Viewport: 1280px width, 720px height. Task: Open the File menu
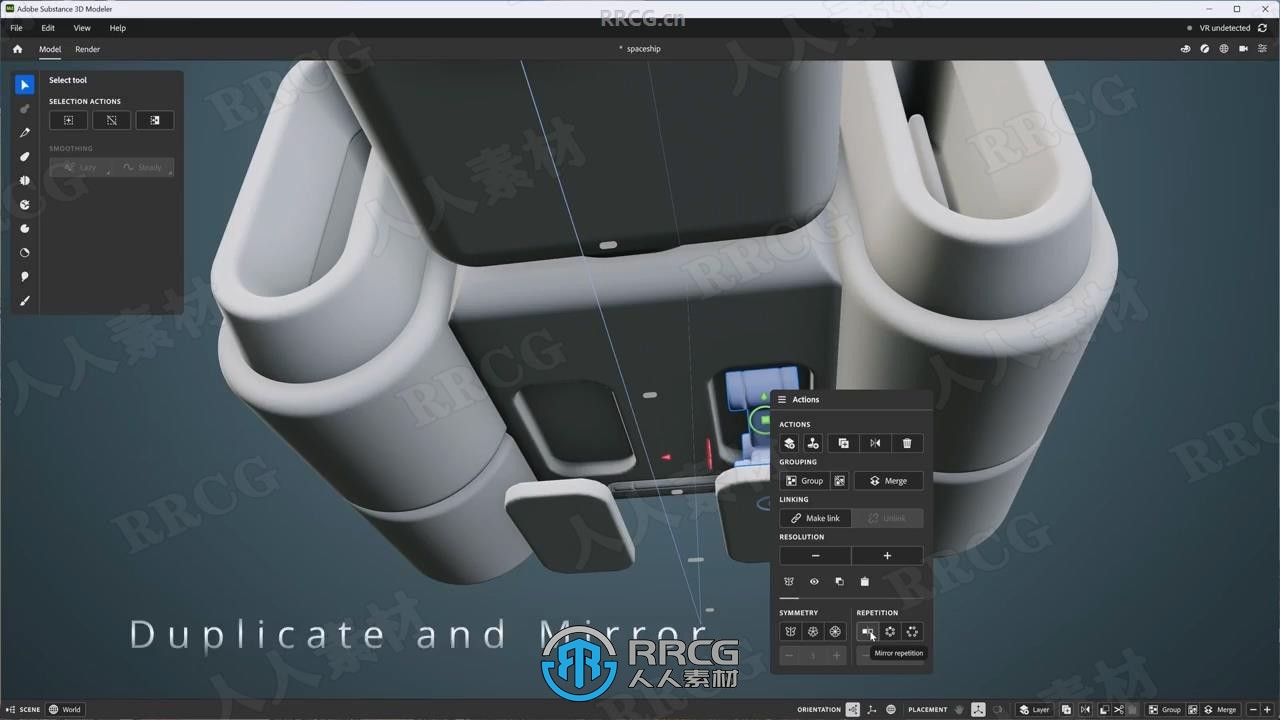click(x=16, y=28)
